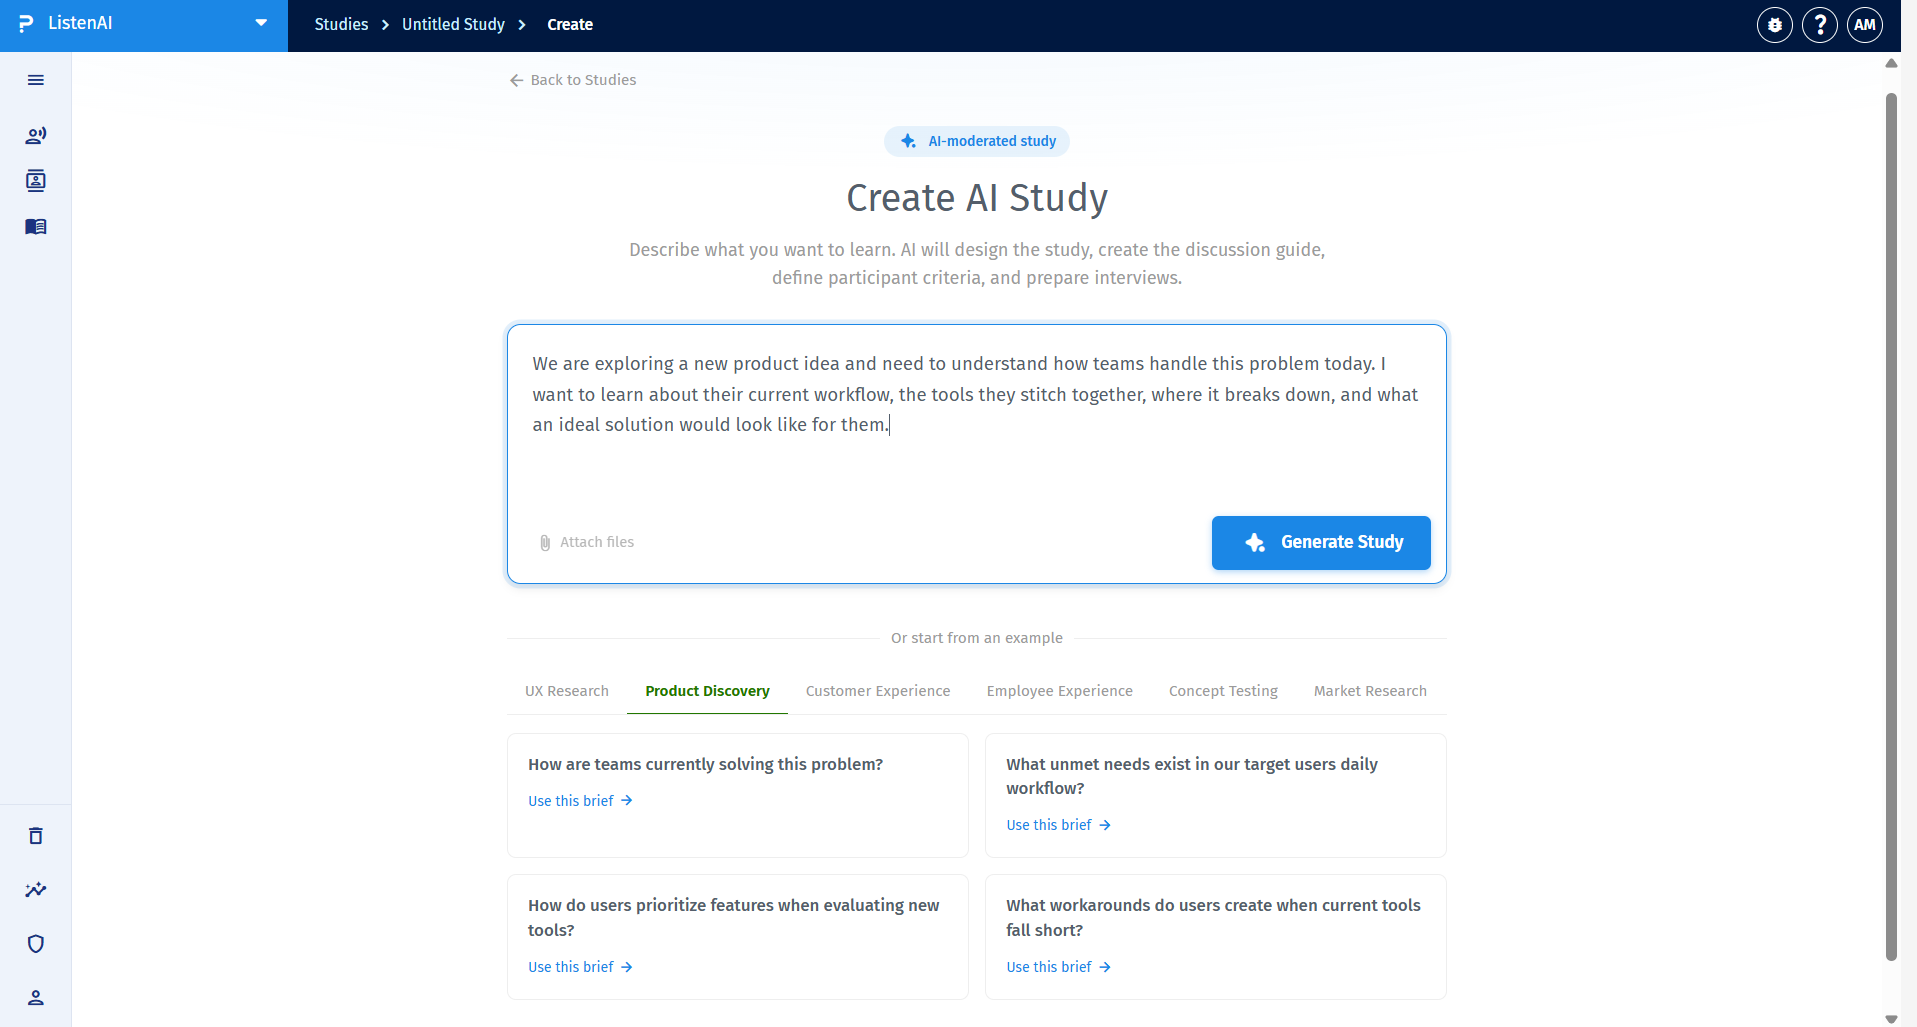Click the vertical page scrollbar

1891,527
